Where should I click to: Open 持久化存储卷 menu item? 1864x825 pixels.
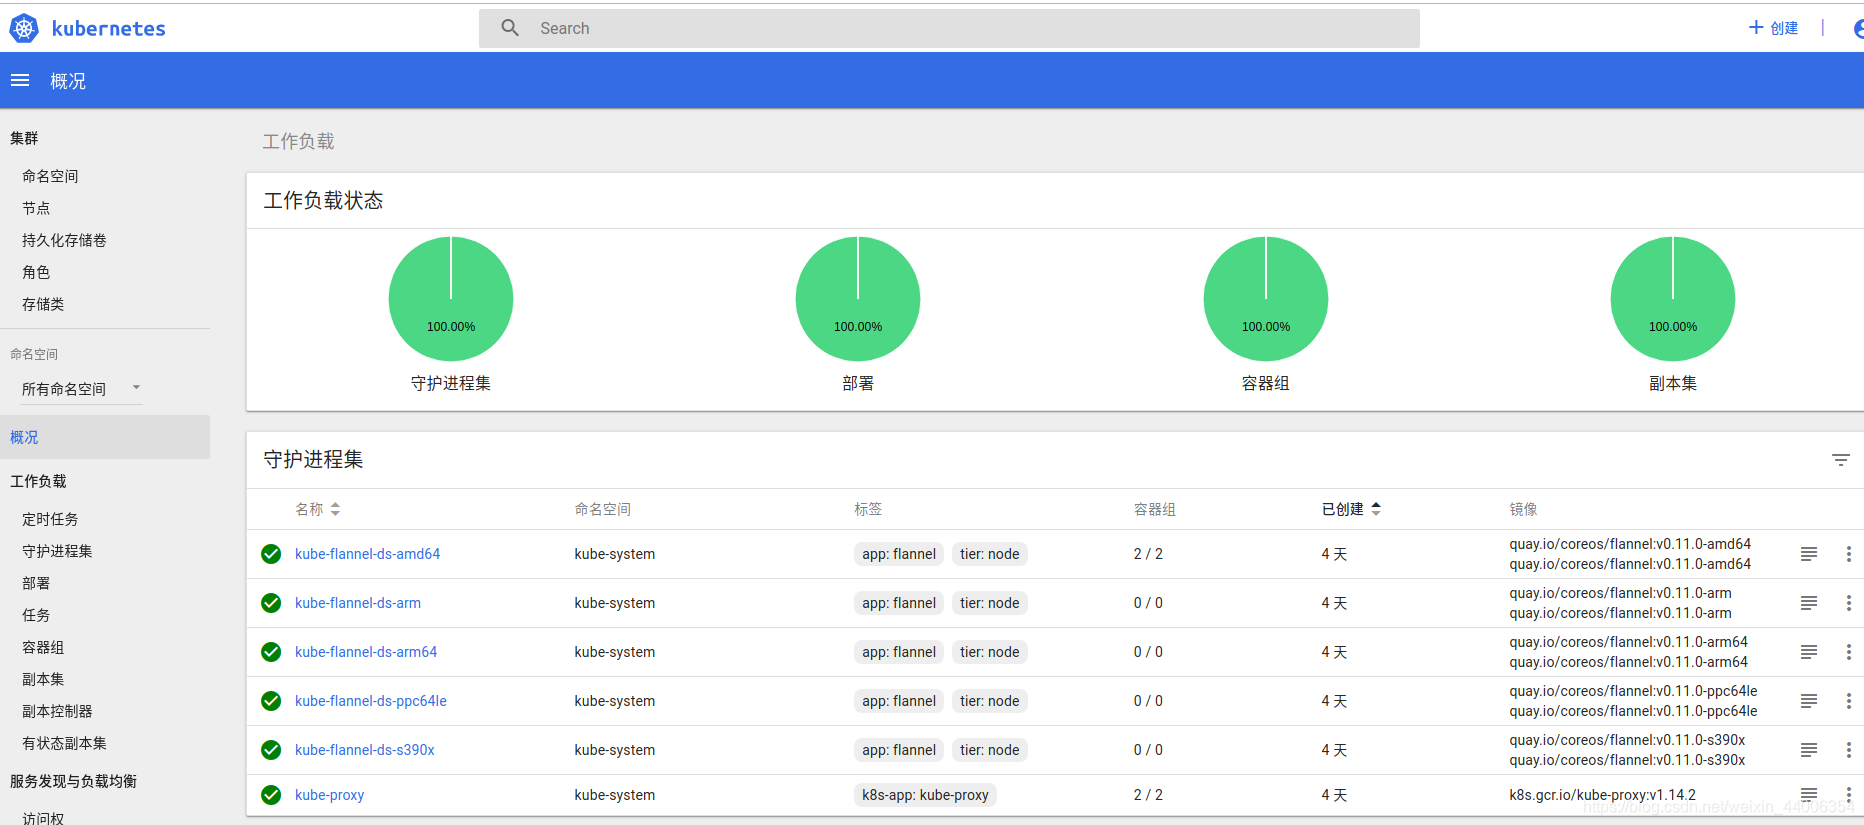pyautogui.click(x=64, y=240)
